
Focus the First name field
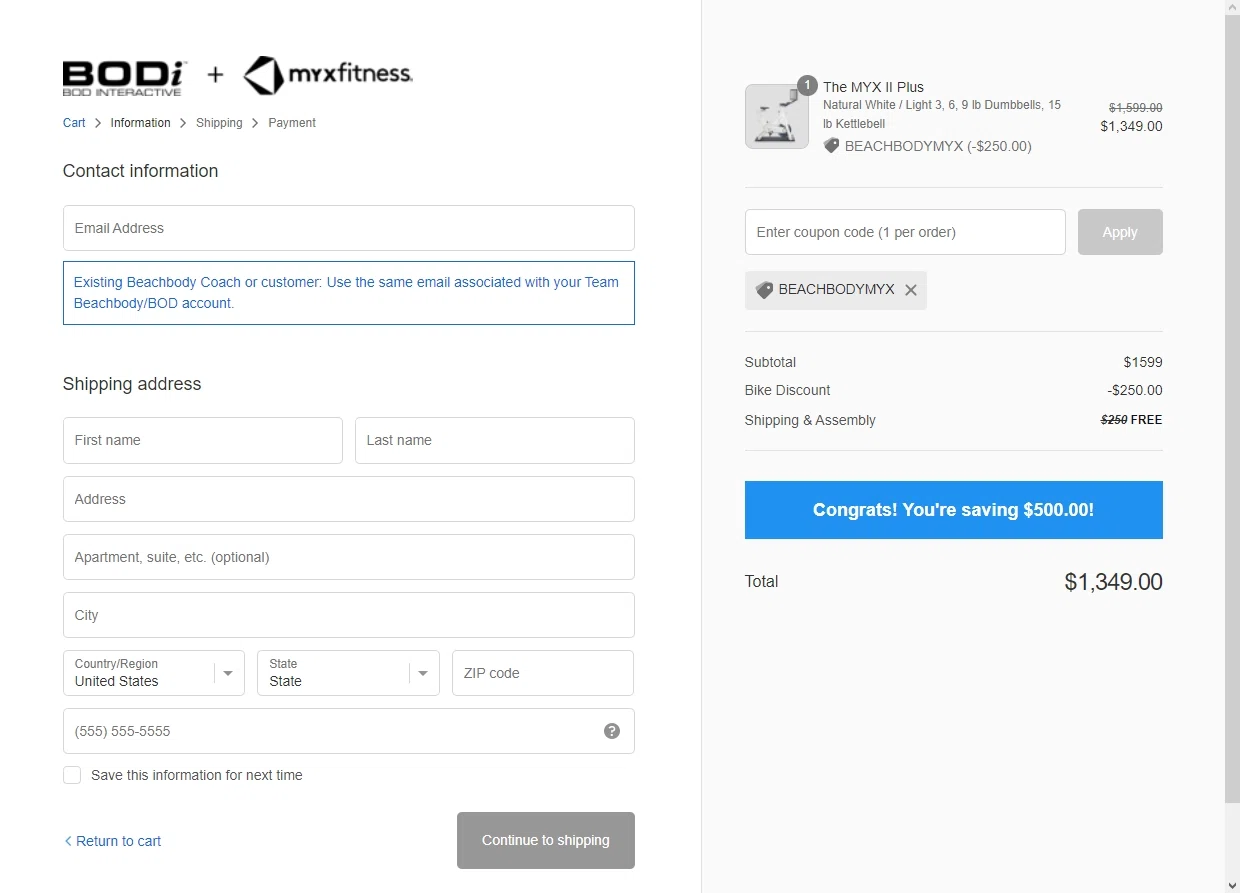[203, 440]
